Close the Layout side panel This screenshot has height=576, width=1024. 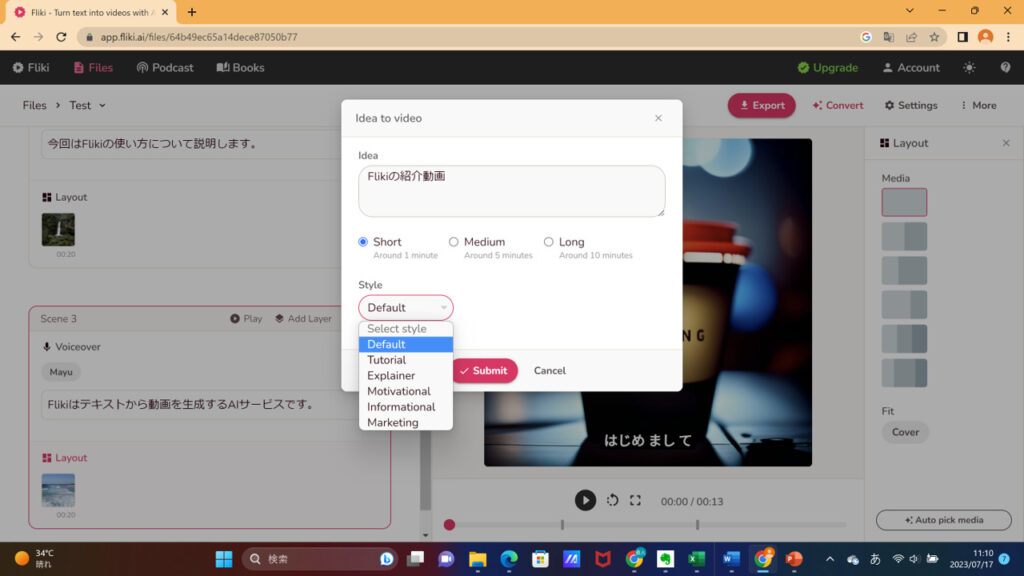click(1006, 143)
